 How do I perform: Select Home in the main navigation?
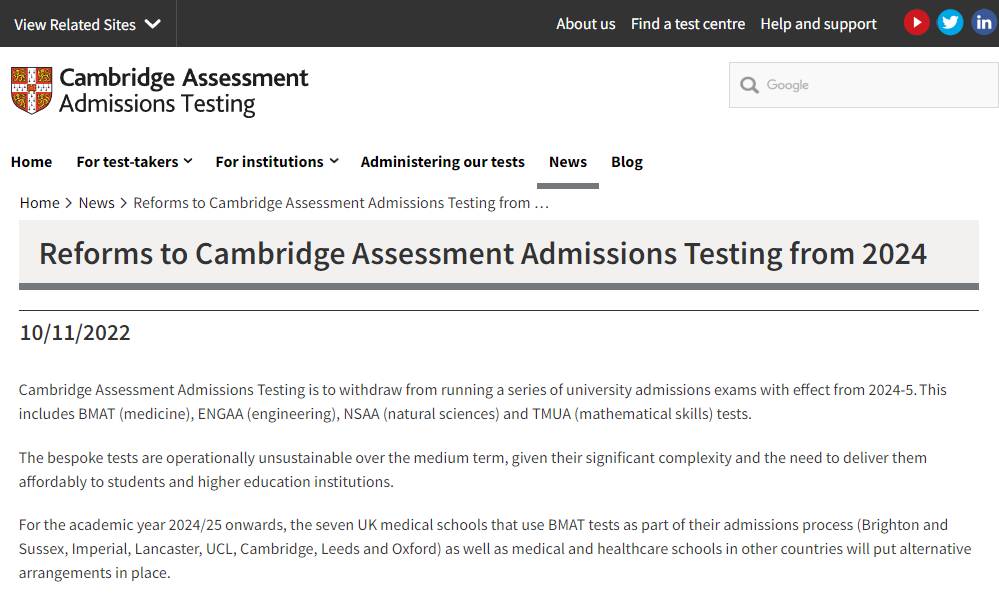tap(31, 162)
